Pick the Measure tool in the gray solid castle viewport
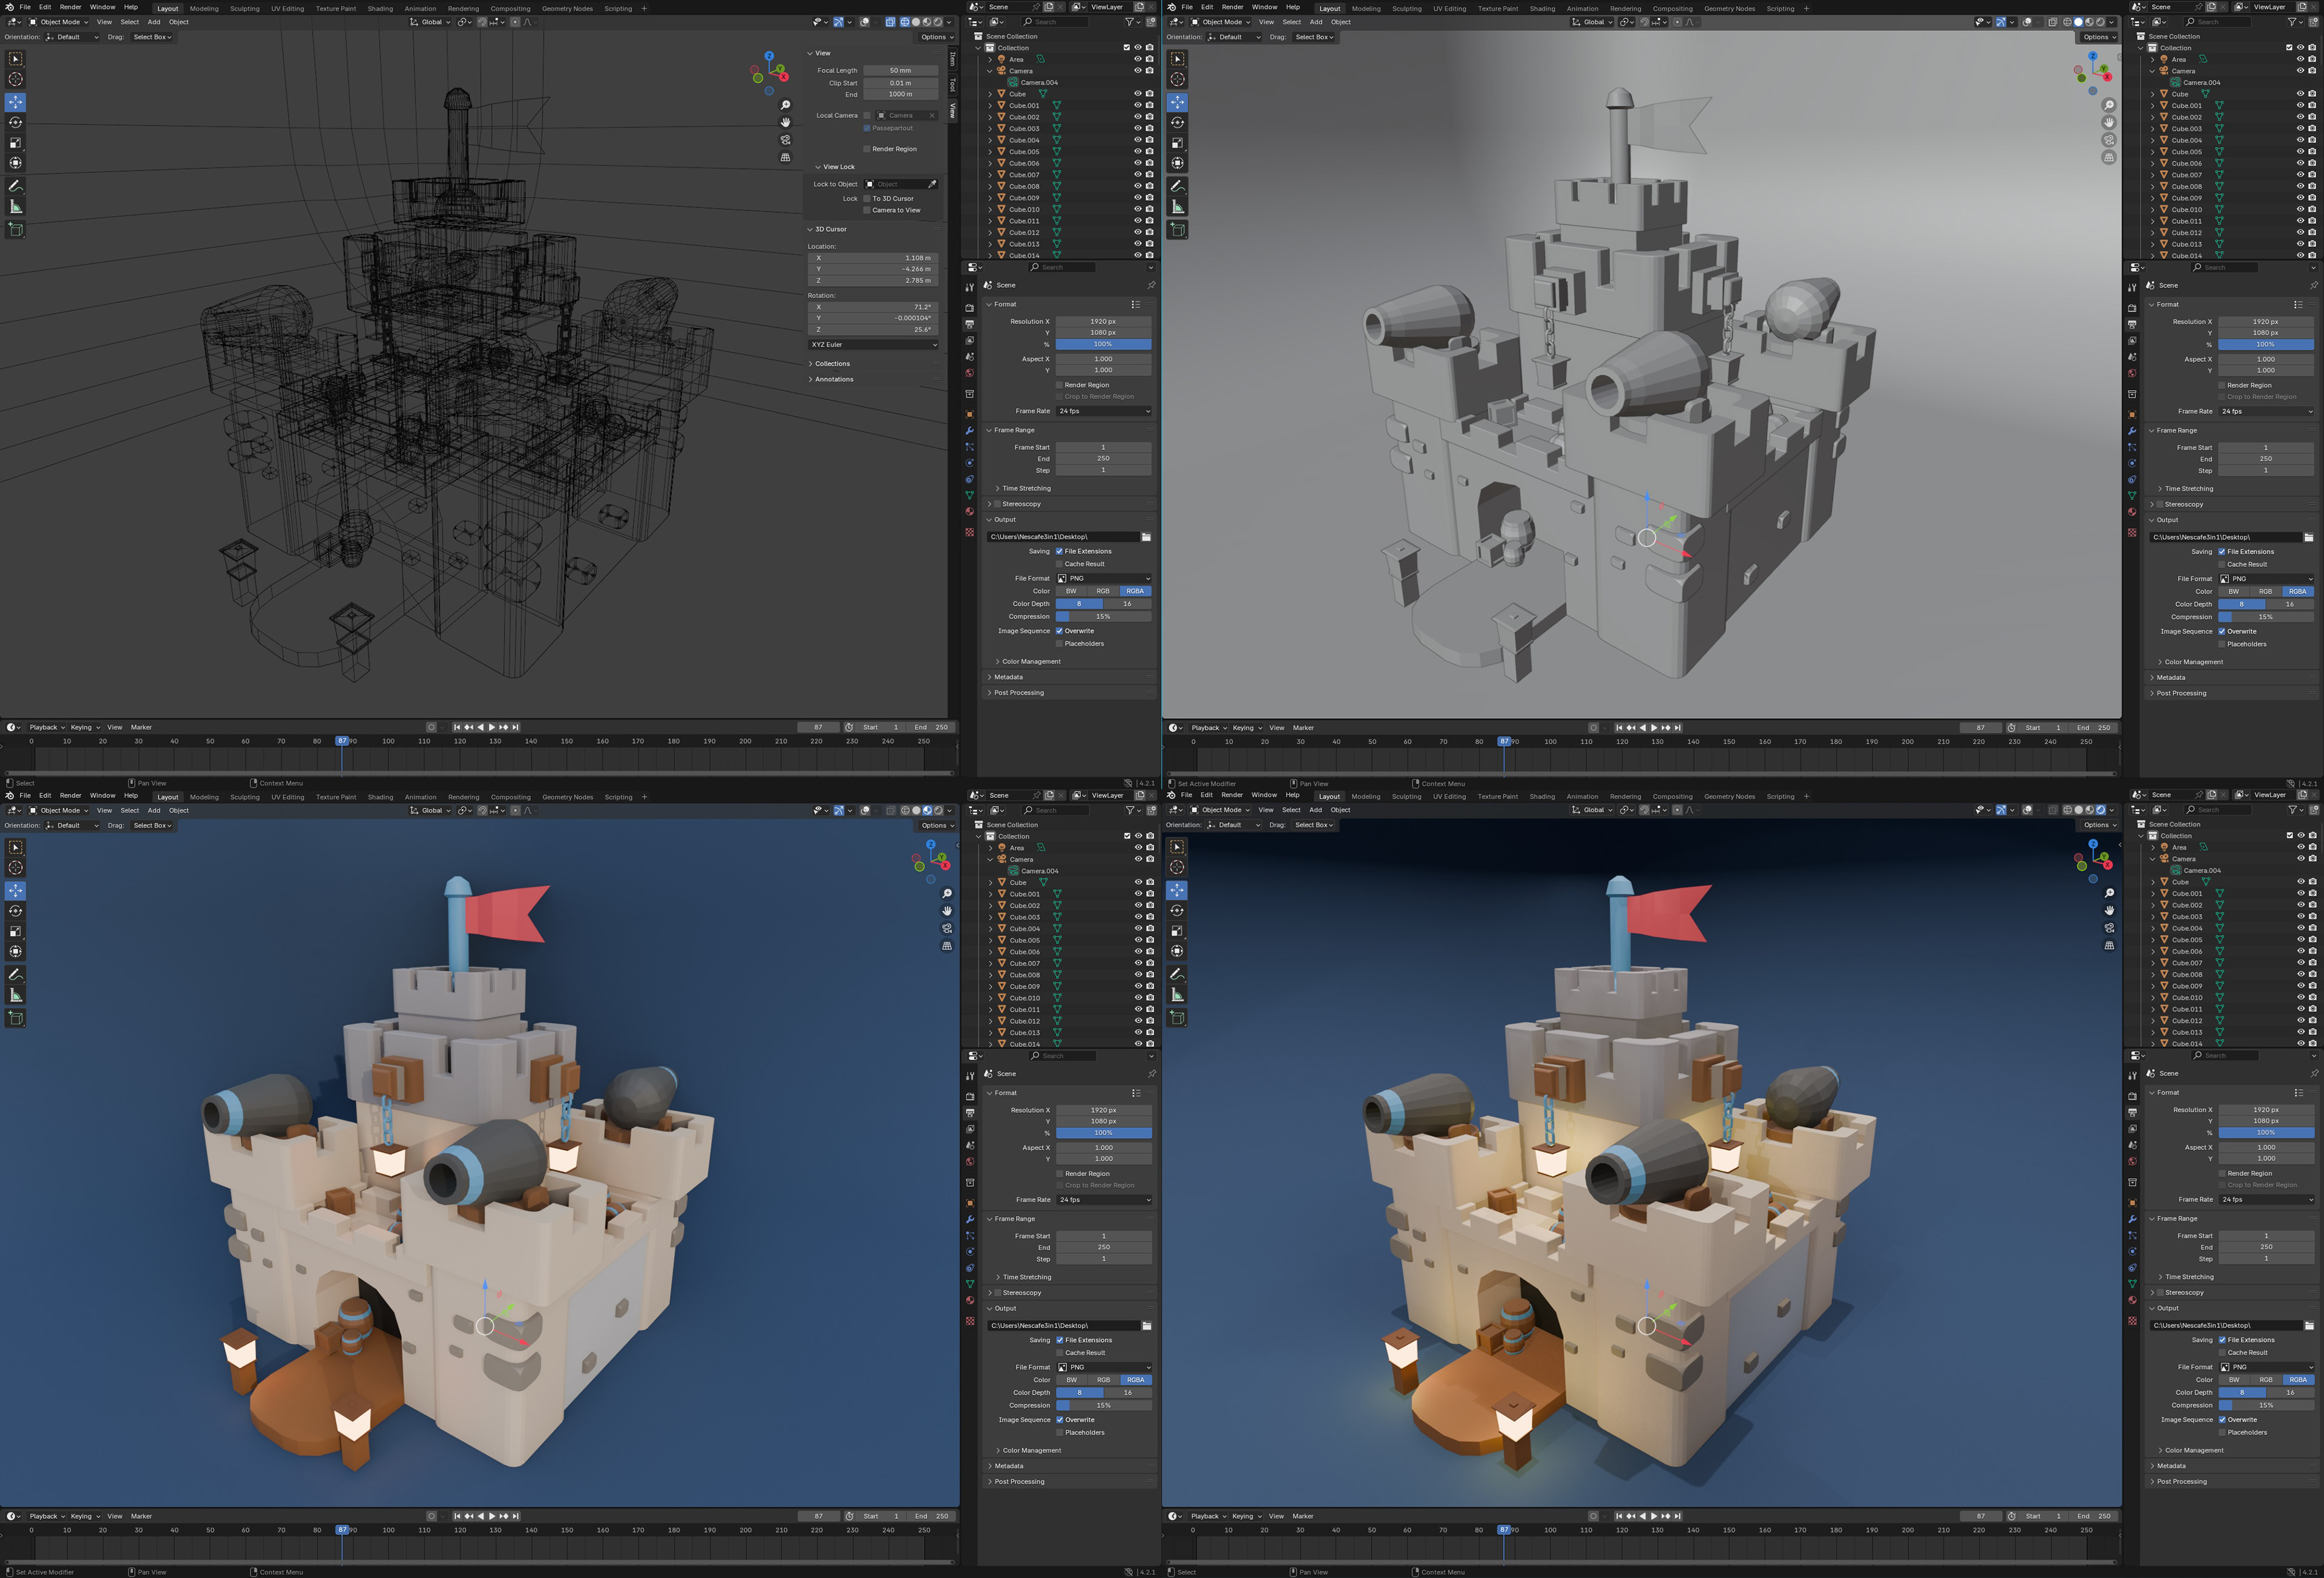 [1178, 207]
